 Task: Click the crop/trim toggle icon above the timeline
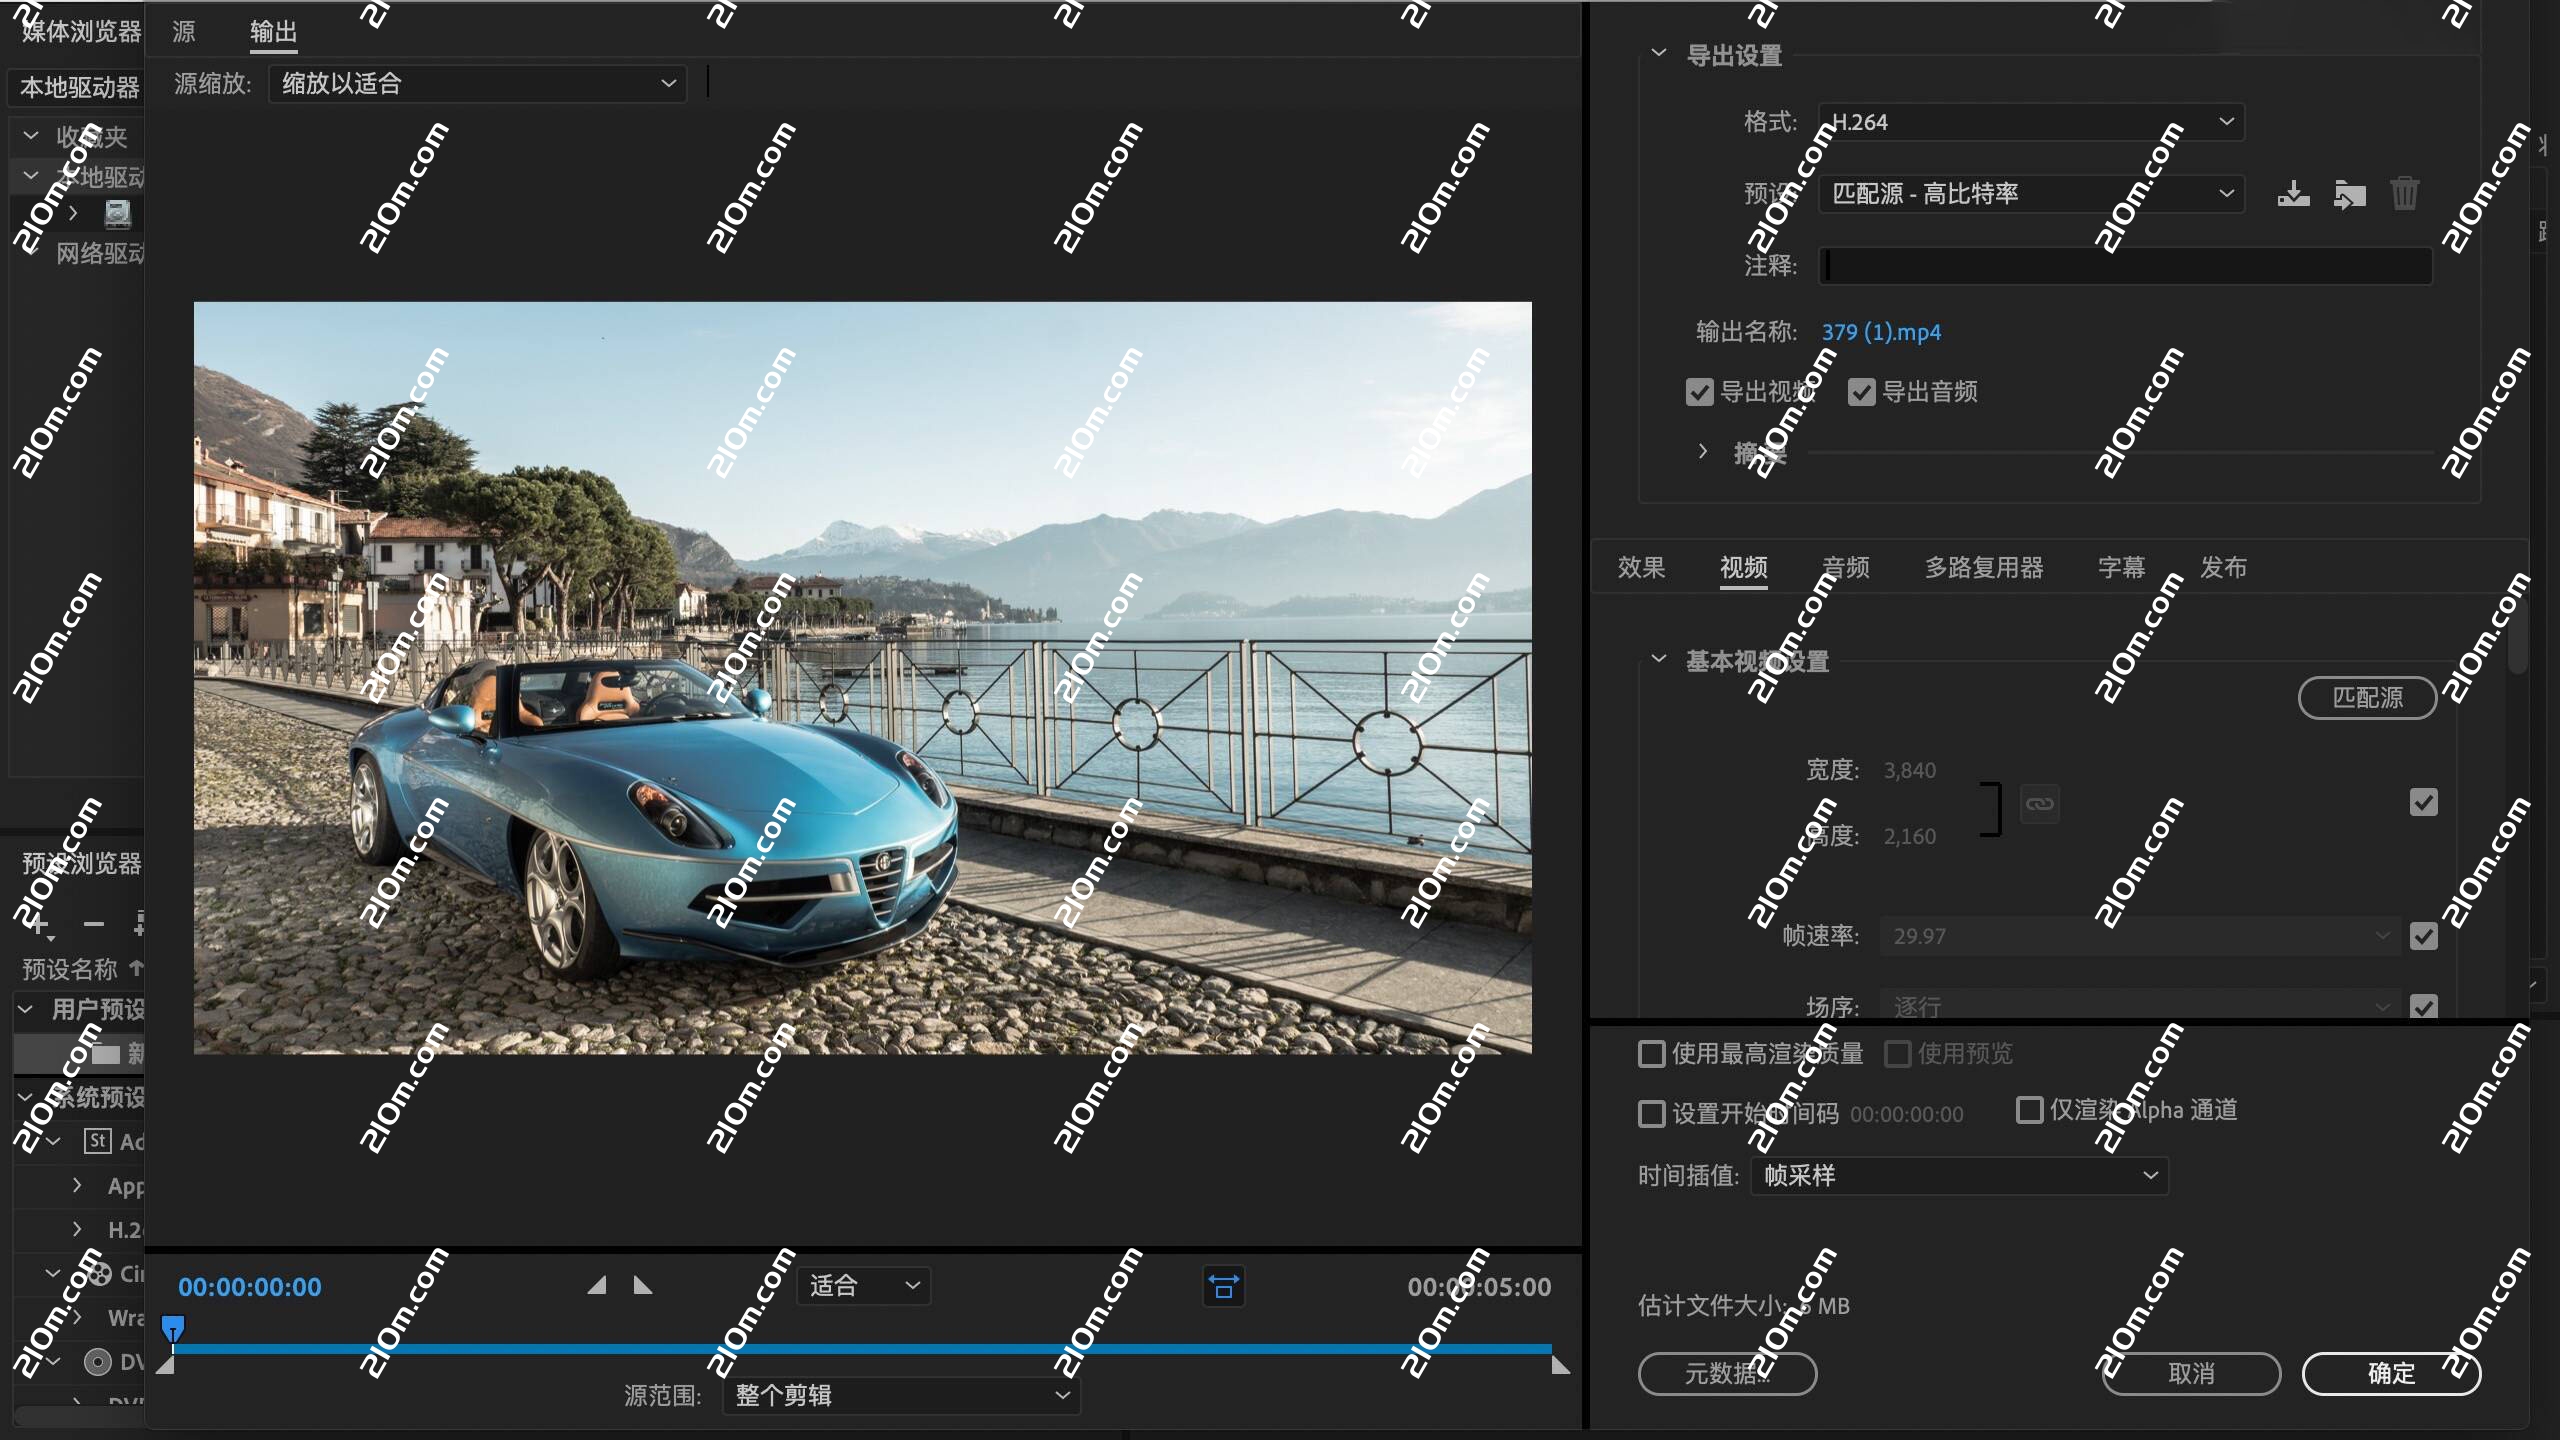[1224, 1286]
